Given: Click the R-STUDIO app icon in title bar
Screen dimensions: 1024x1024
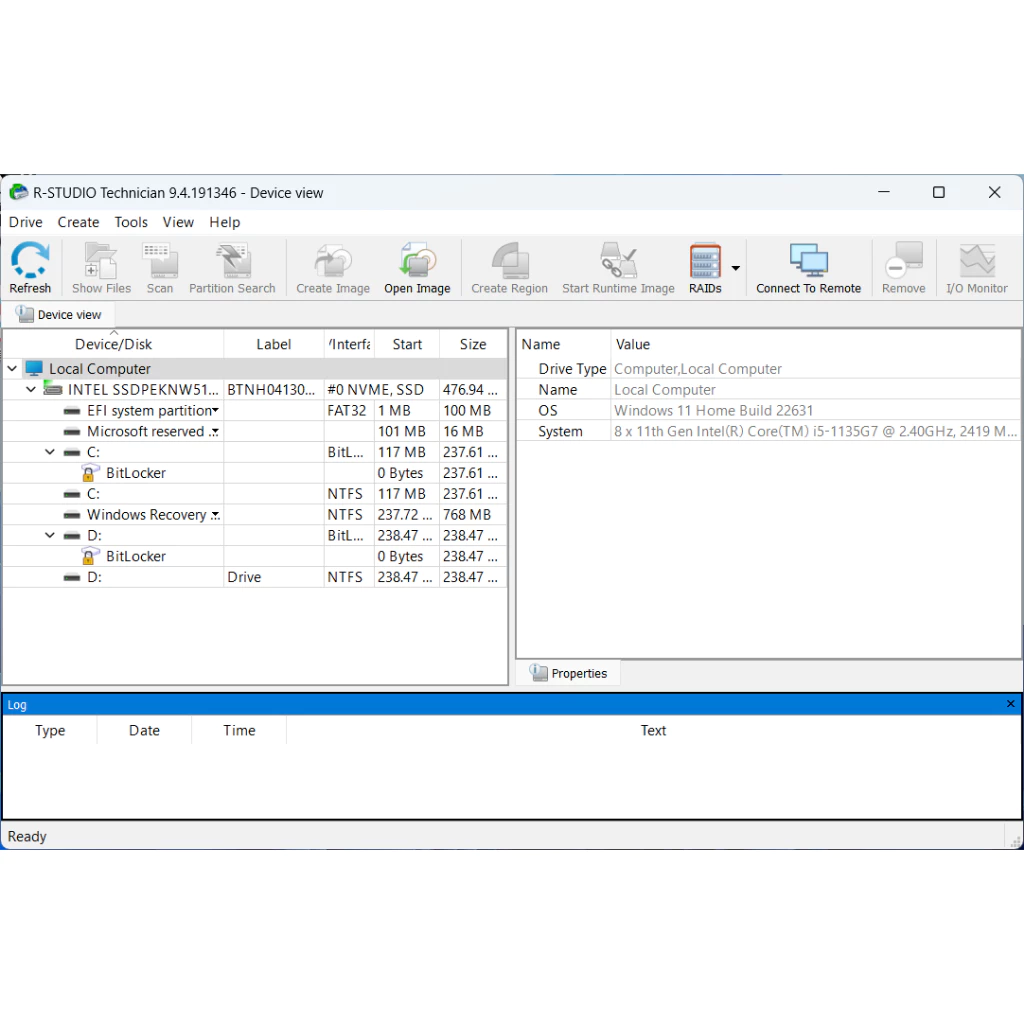Looking at the screenshot, I should 18,193.
